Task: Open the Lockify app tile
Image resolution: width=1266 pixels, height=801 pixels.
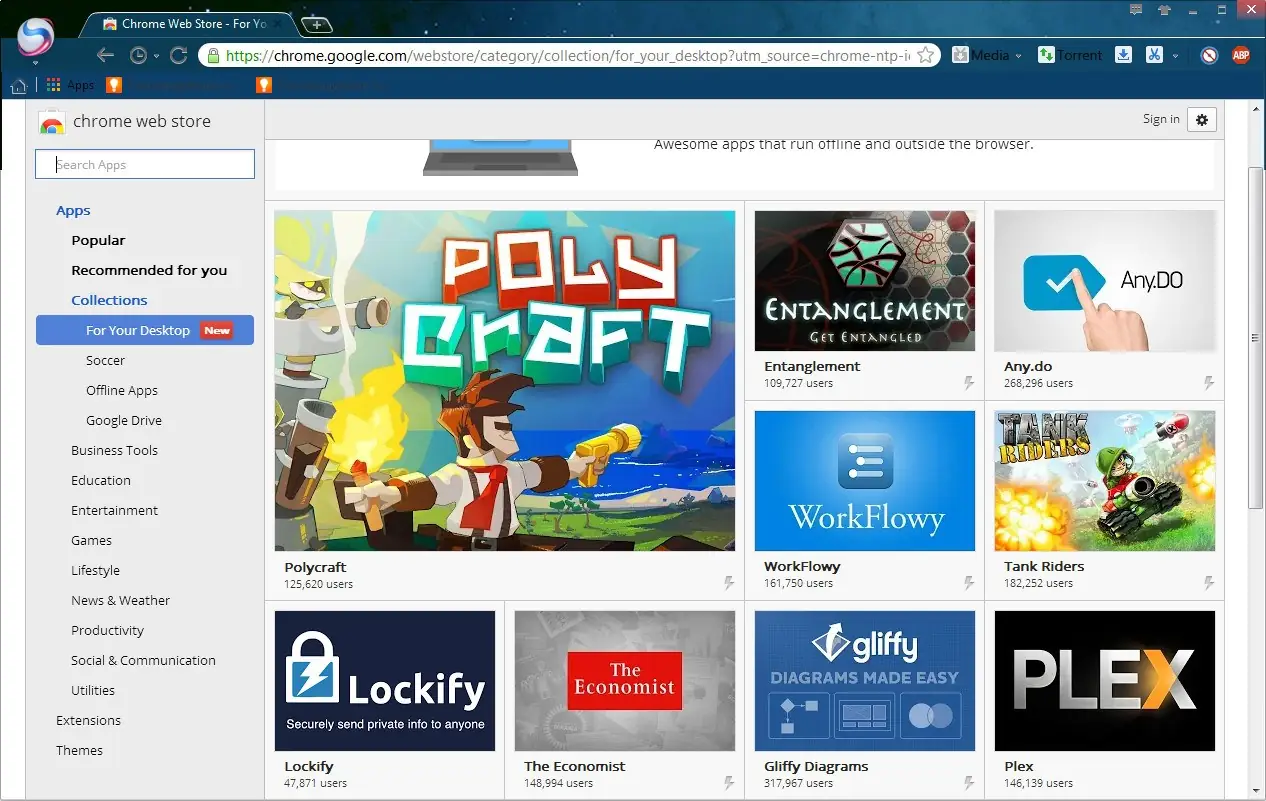Action: pyautogui.click(x=385, y=700)
